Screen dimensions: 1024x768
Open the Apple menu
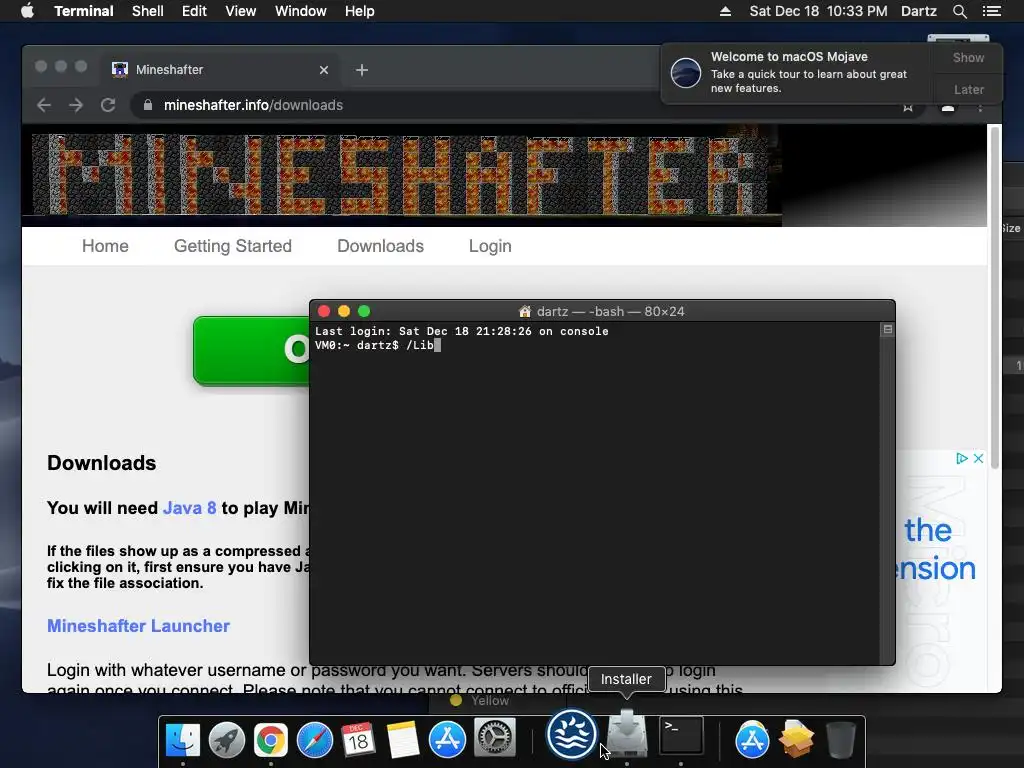(x=27, y=11)
